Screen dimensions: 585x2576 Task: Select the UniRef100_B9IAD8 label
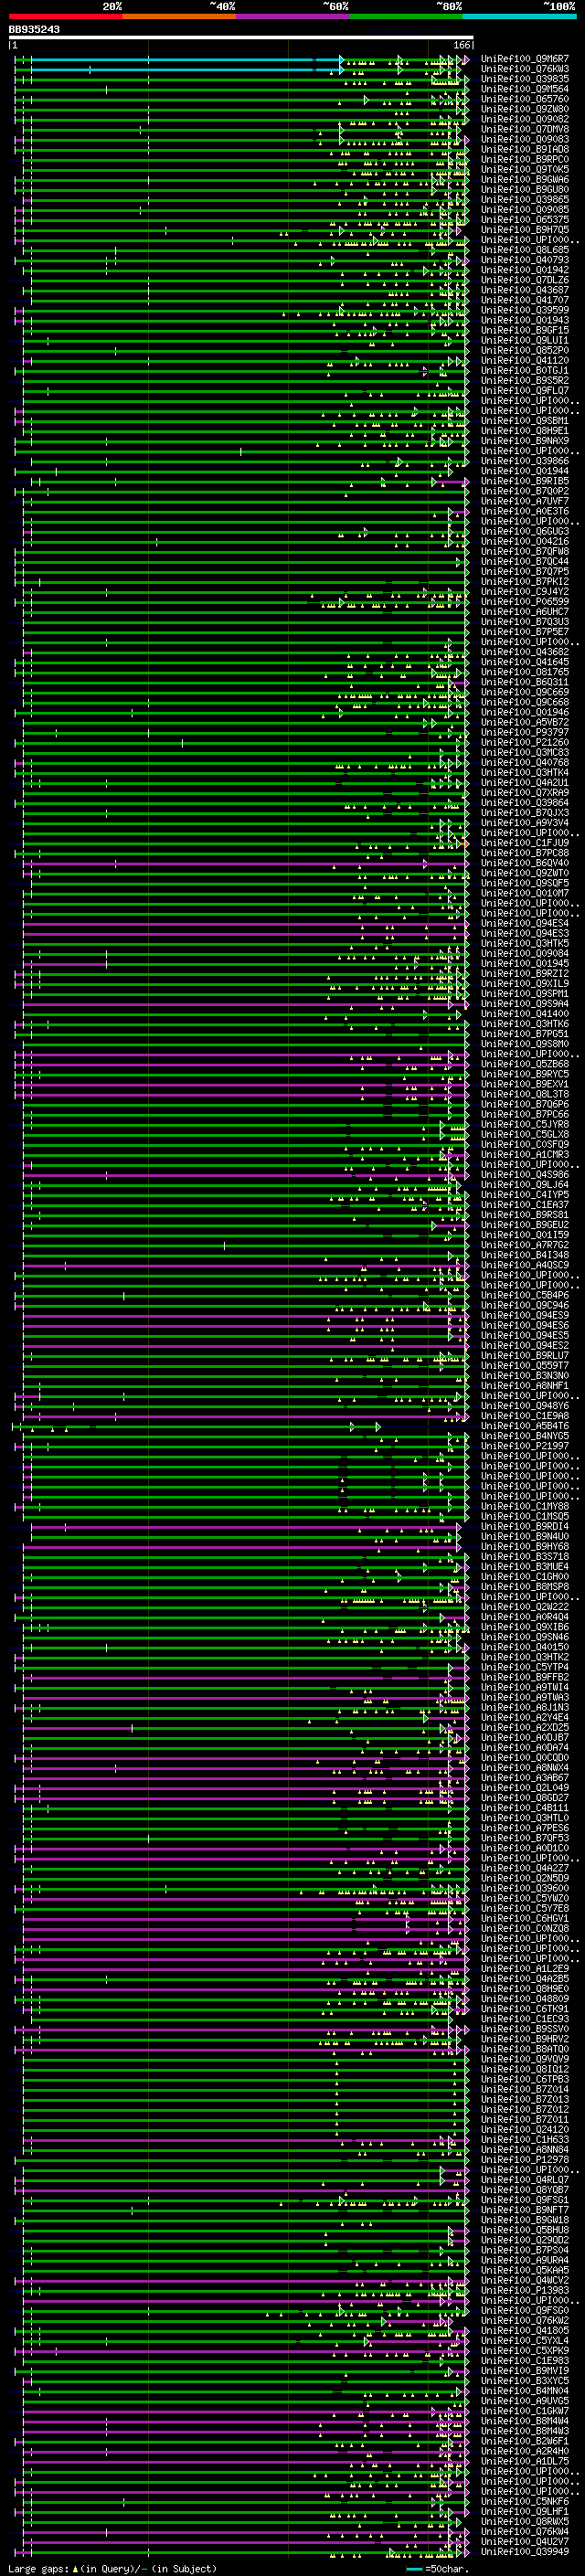click(x=525, y=149)
